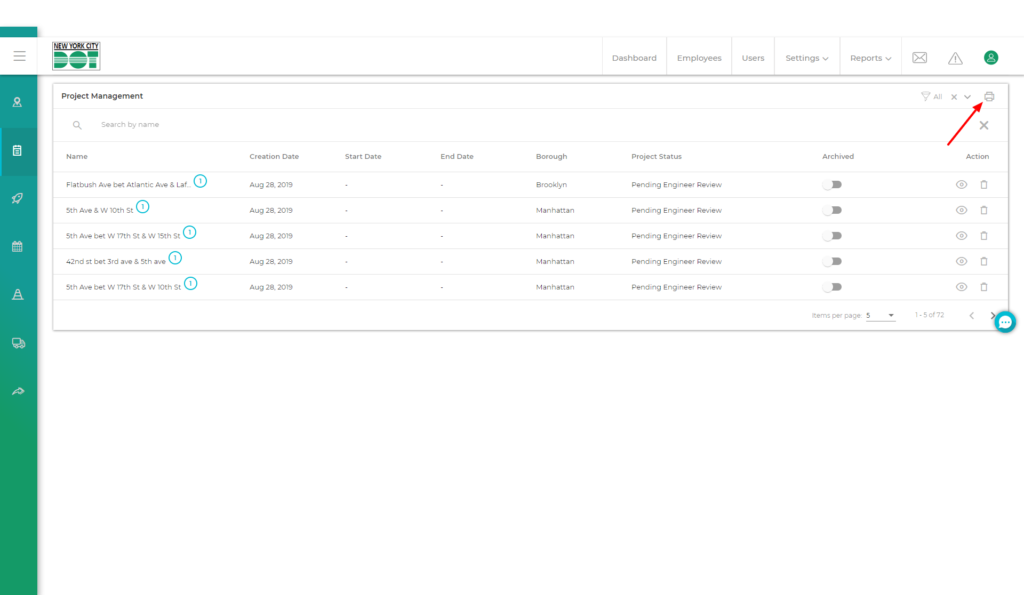The image size is (1024, 595).
Task: Open the hamburger menu in sidebar
Action: [19, 56]
